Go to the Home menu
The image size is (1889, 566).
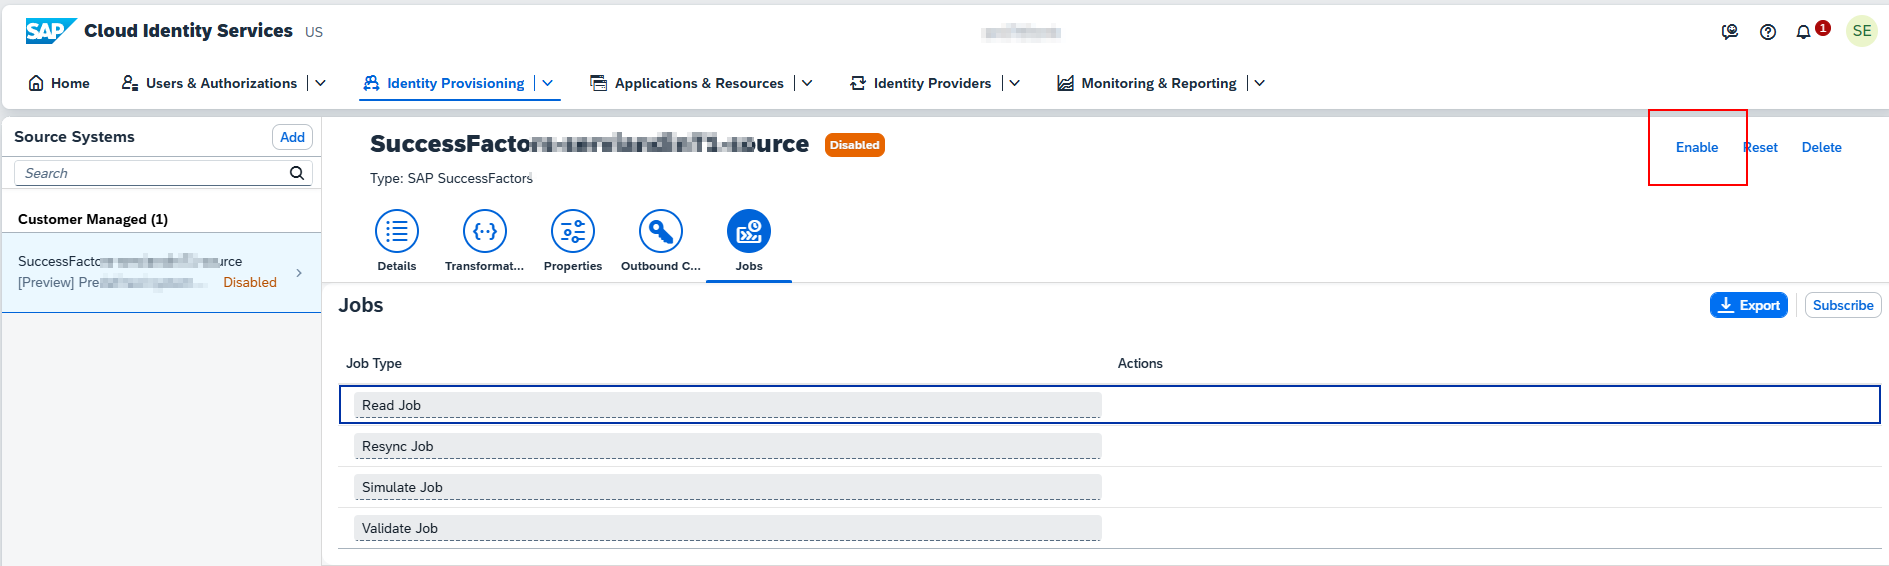[x=70, y=83]
